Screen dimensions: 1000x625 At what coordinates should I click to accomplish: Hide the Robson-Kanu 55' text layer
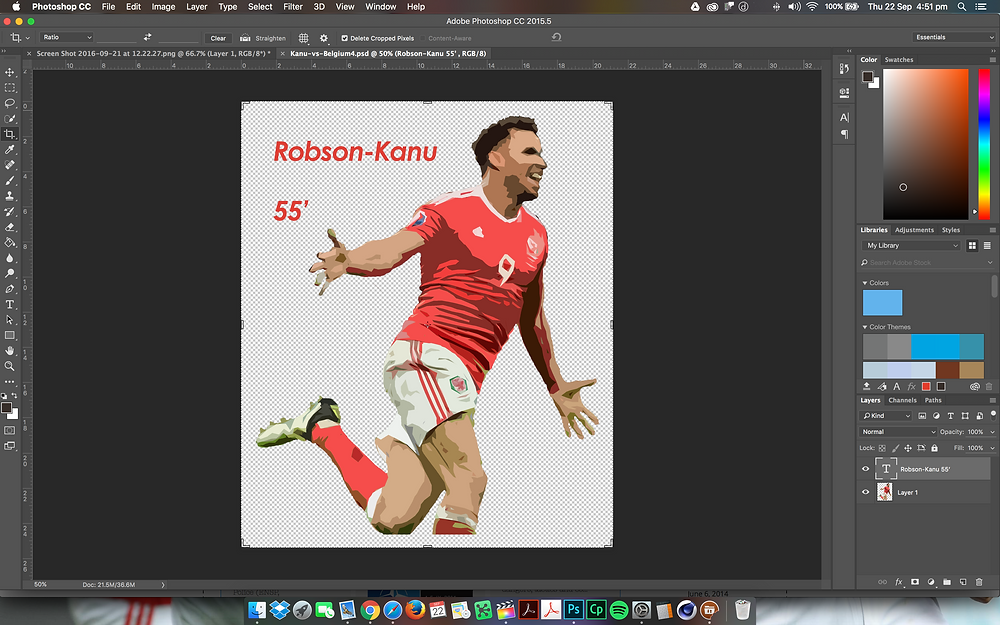(865, 469)
